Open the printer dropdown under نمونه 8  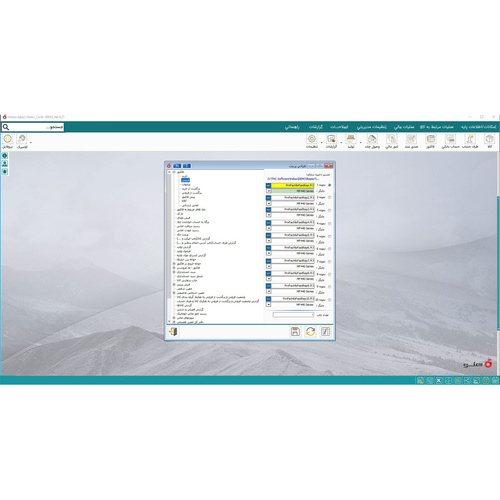point(269,279)
